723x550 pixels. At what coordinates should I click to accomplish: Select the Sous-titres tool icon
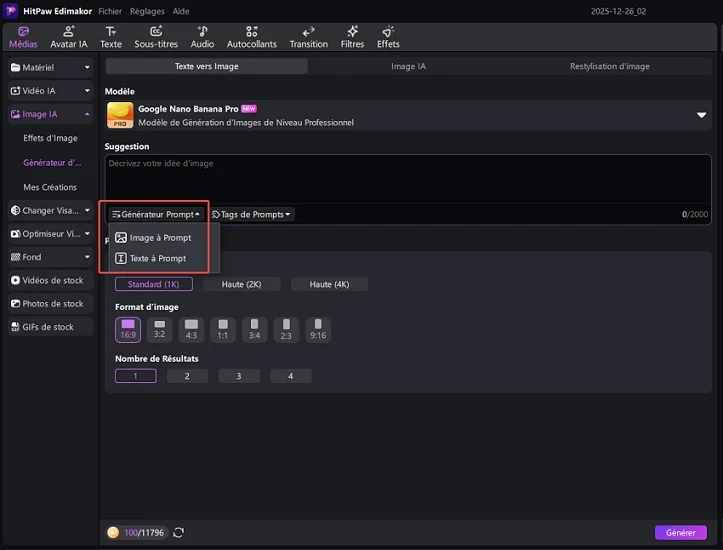tap(156, 38)
